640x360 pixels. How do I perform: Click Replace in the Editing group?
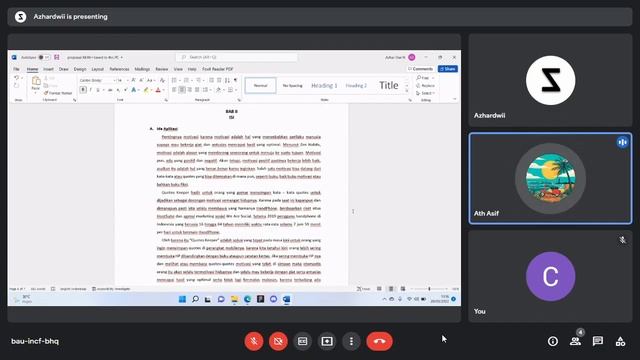coord(425,85)
